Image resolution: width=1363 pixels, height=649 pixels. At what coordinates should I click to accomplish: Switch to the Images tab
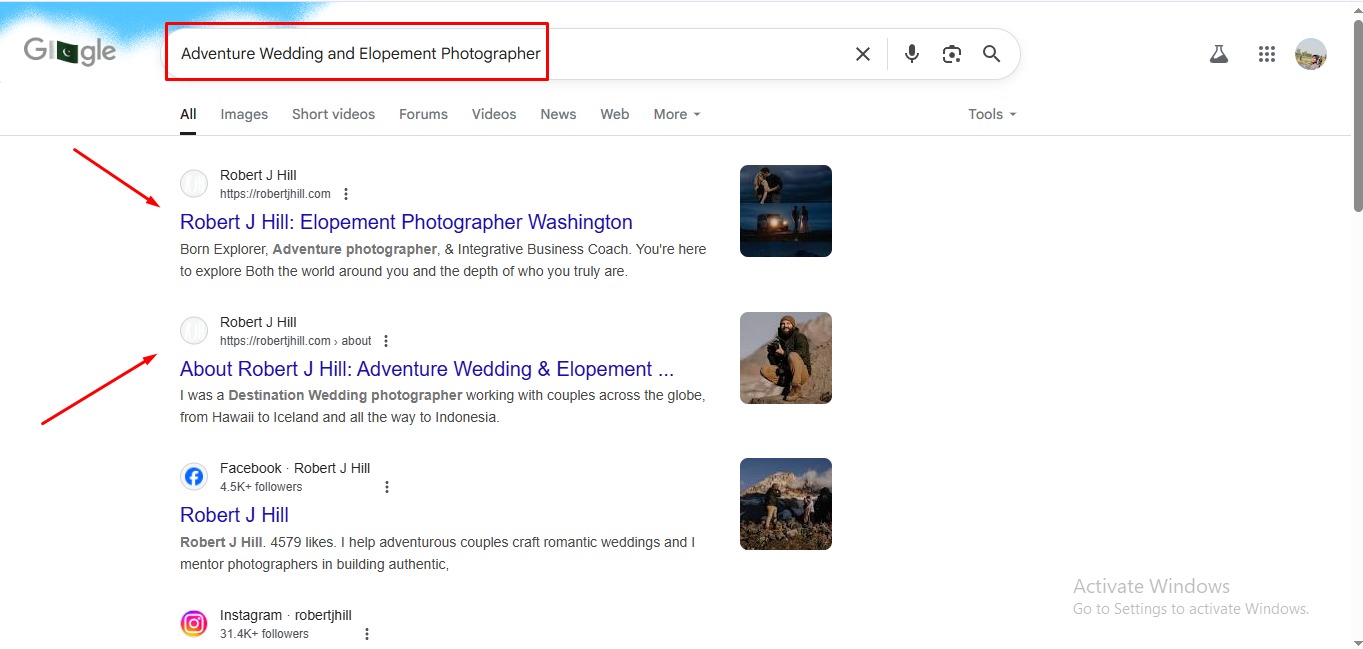pyautogui.click(x=244, y=114)
